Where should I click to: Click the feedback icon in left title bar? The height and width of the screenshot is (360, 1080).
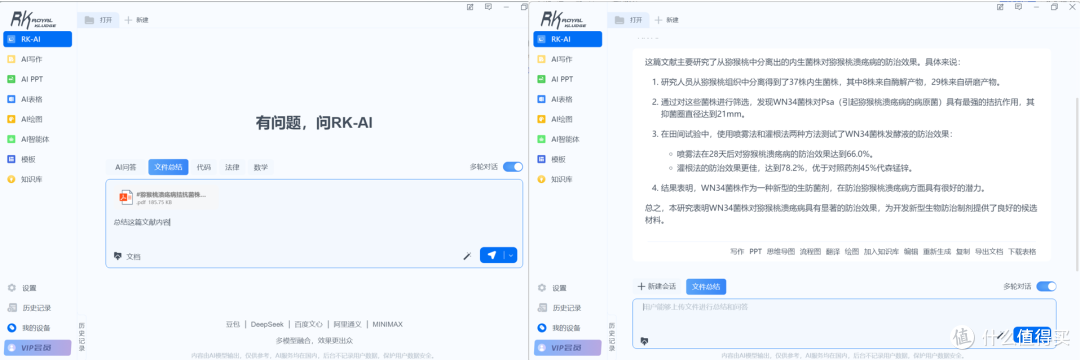tap(488, 7)
